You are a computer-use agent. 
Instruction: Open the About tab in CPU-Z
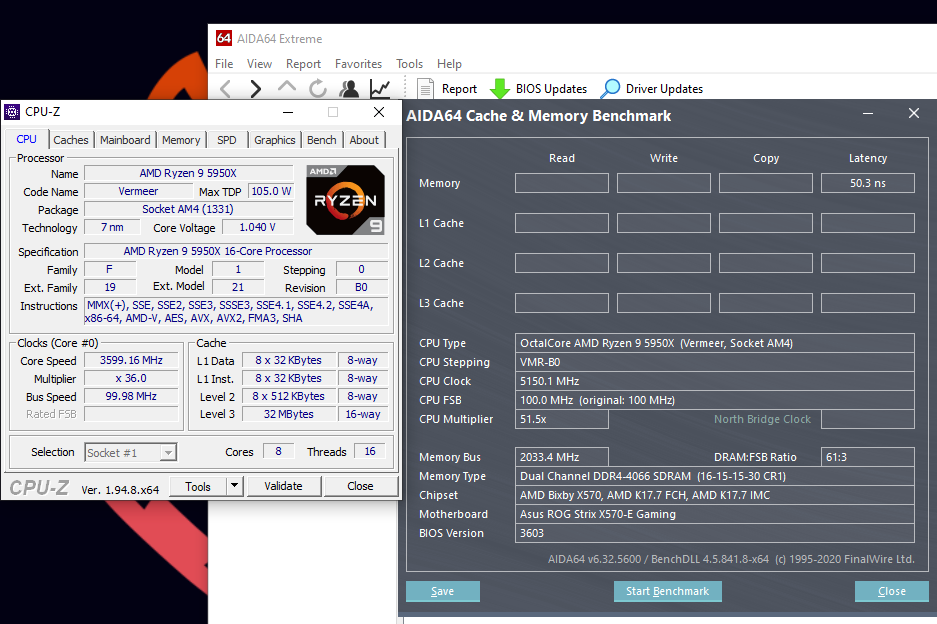[x=364, y=140]
